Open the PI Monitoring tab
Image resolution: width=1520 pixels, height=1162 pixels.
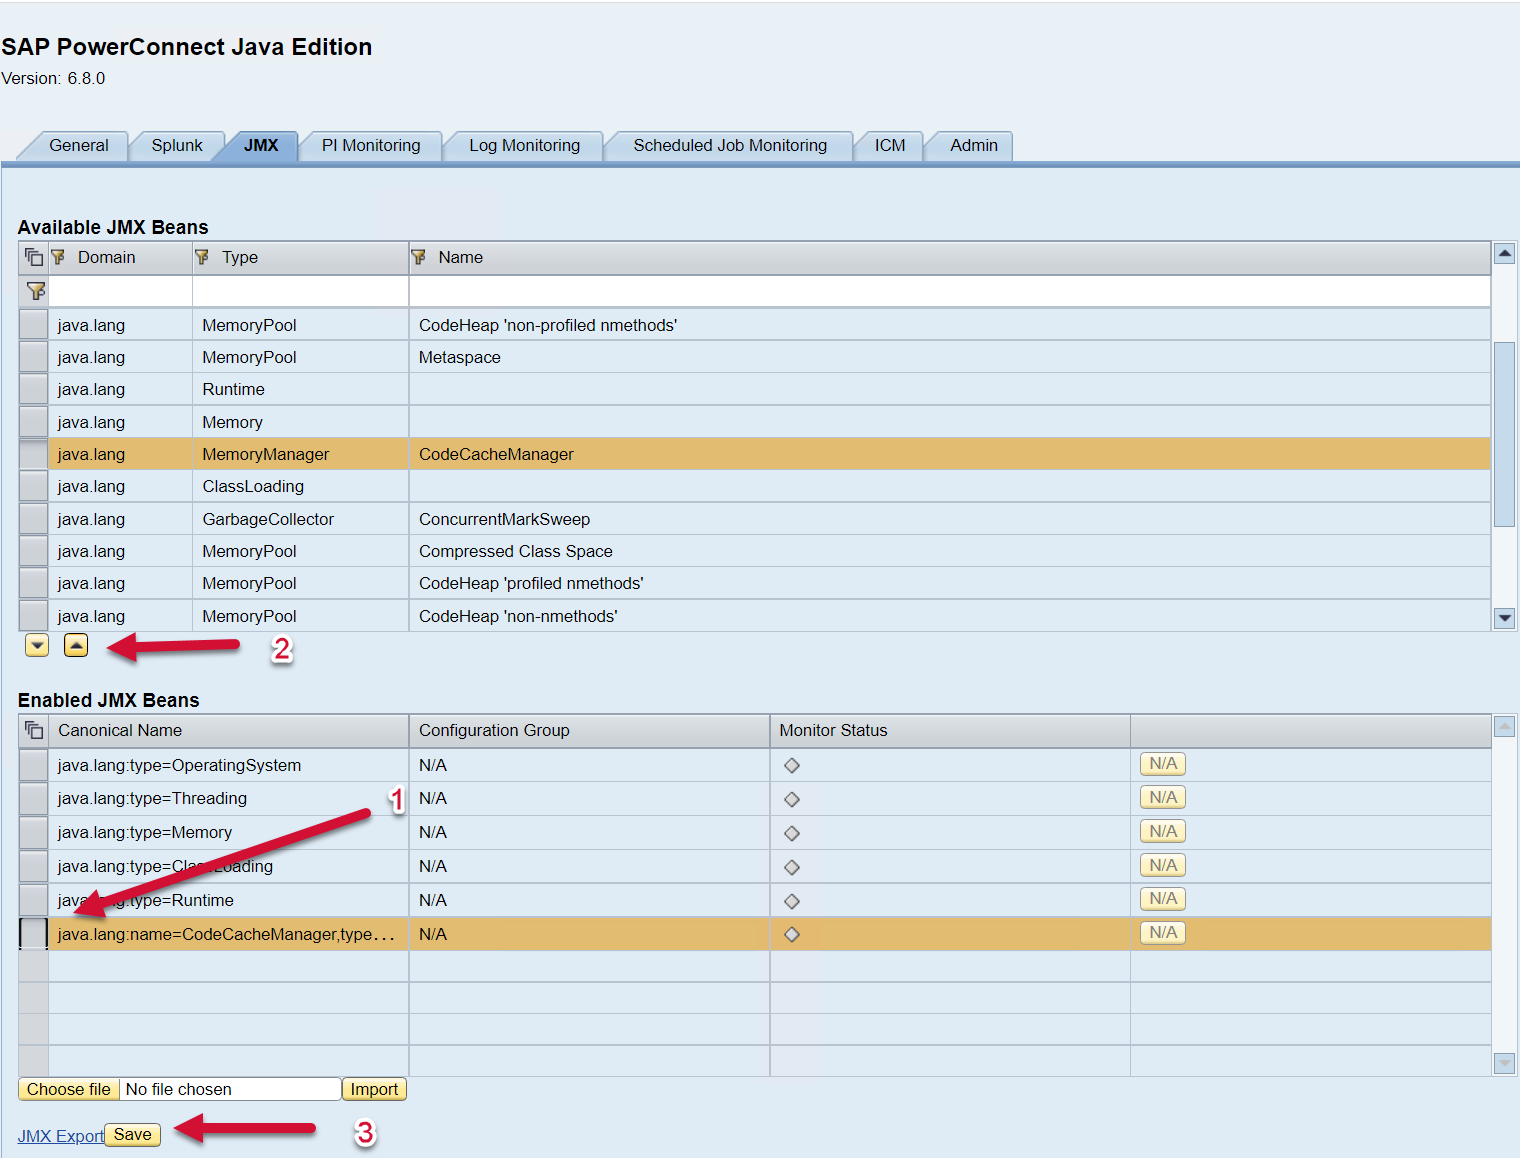coord(371,145)
